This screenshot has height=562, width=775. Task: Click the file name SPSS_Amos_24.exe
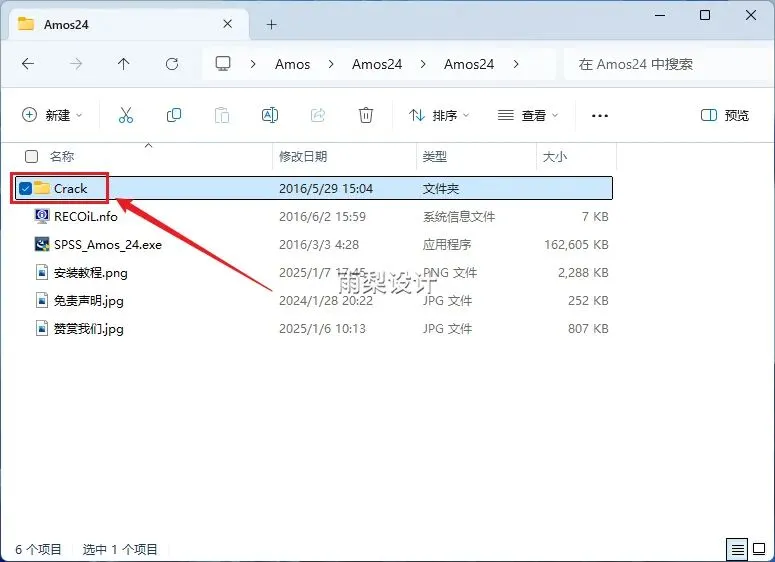(x=108, y=245)
